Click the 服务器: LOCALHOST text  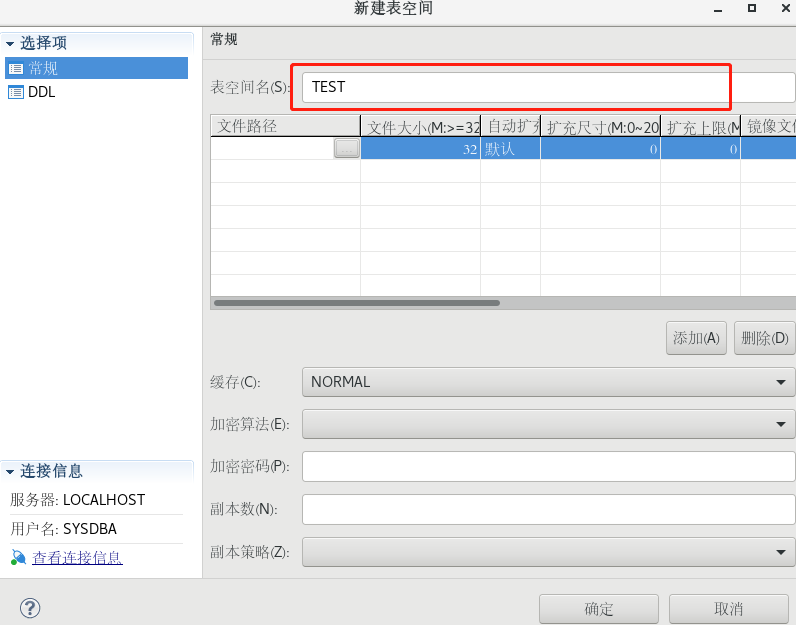[x=78, y=500]
